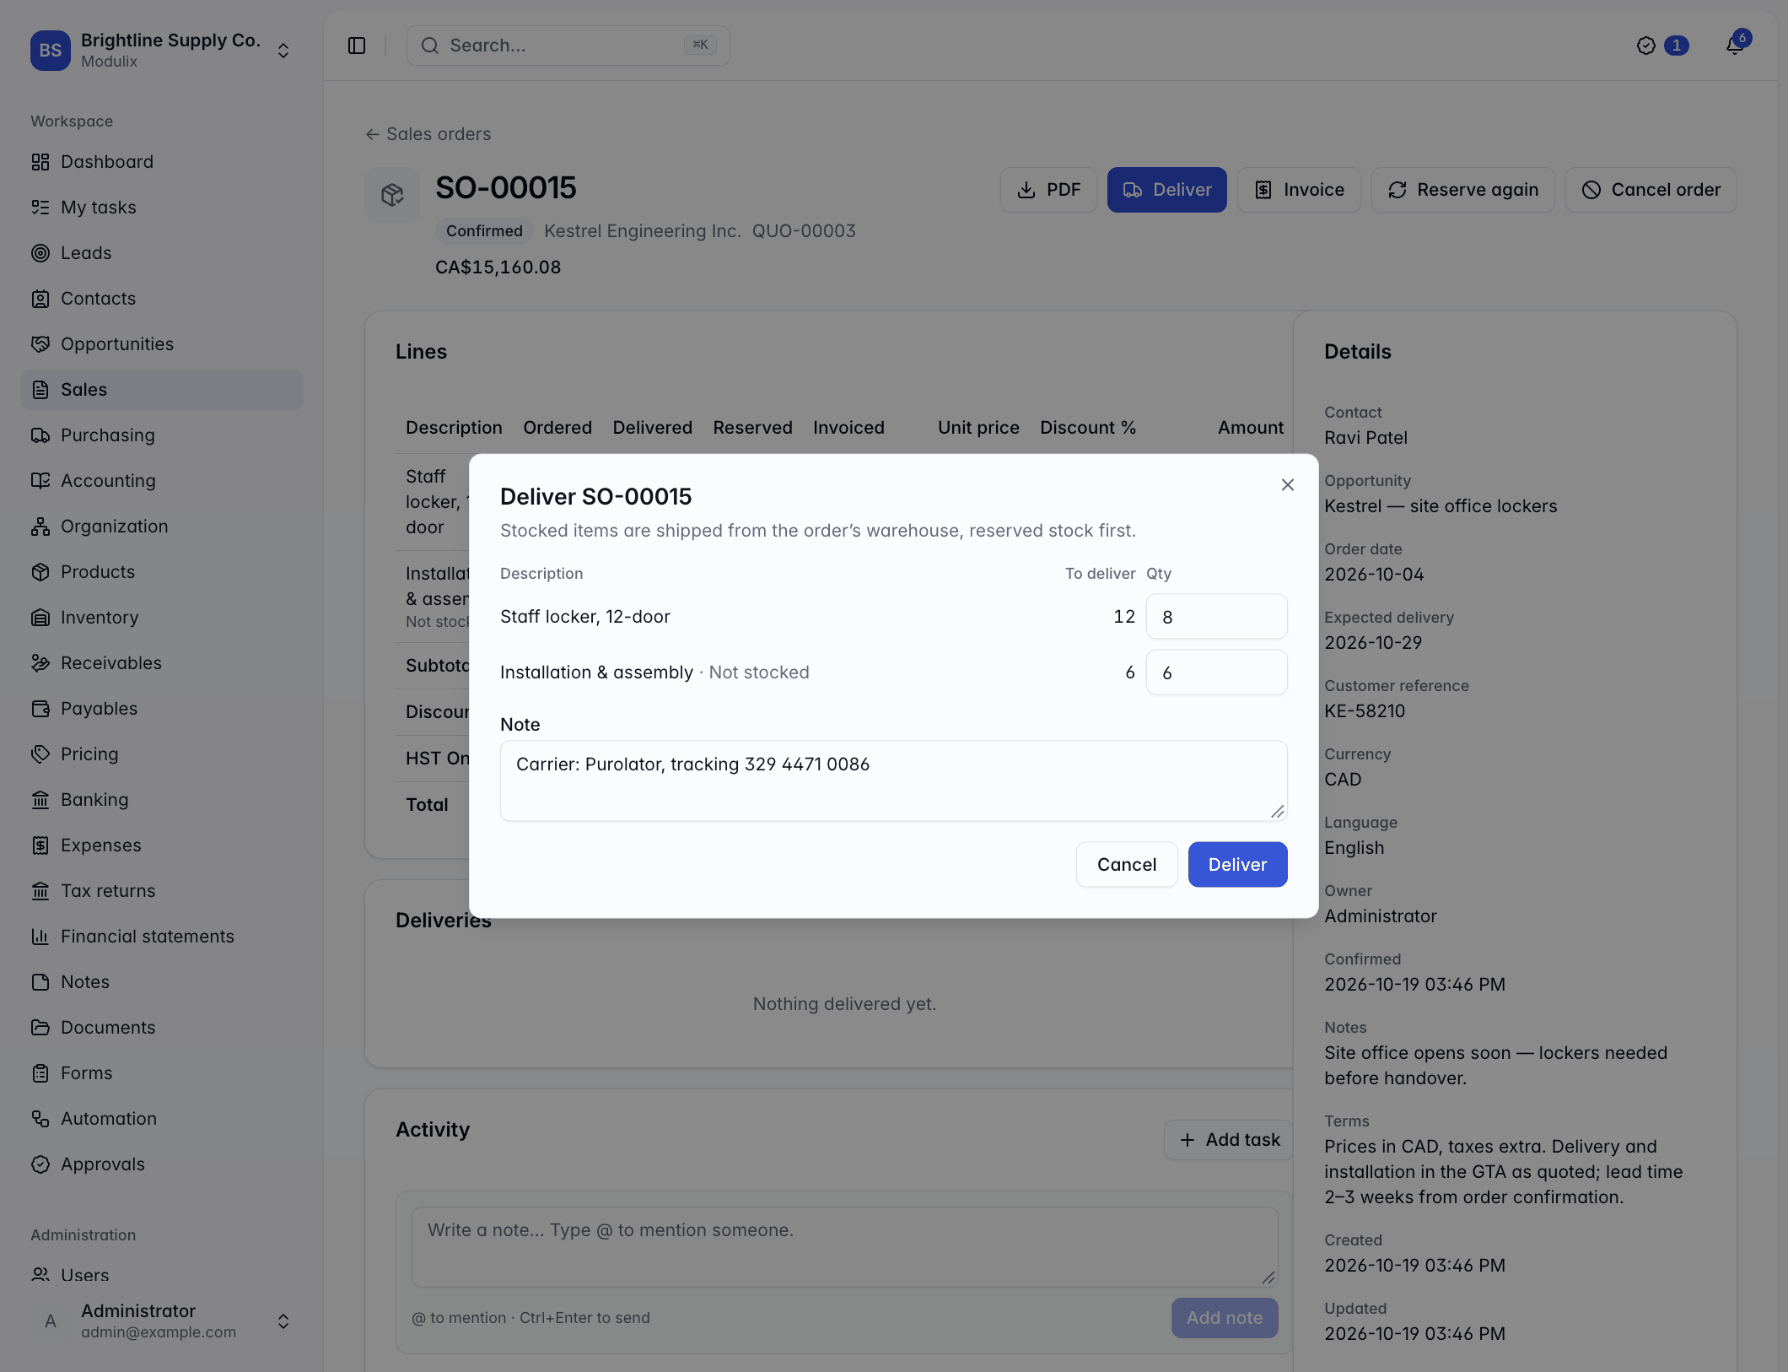The image size is (1788, 1372).
Task: Click the order box icon beside SO-00015
Action: [x=392, y=195]
